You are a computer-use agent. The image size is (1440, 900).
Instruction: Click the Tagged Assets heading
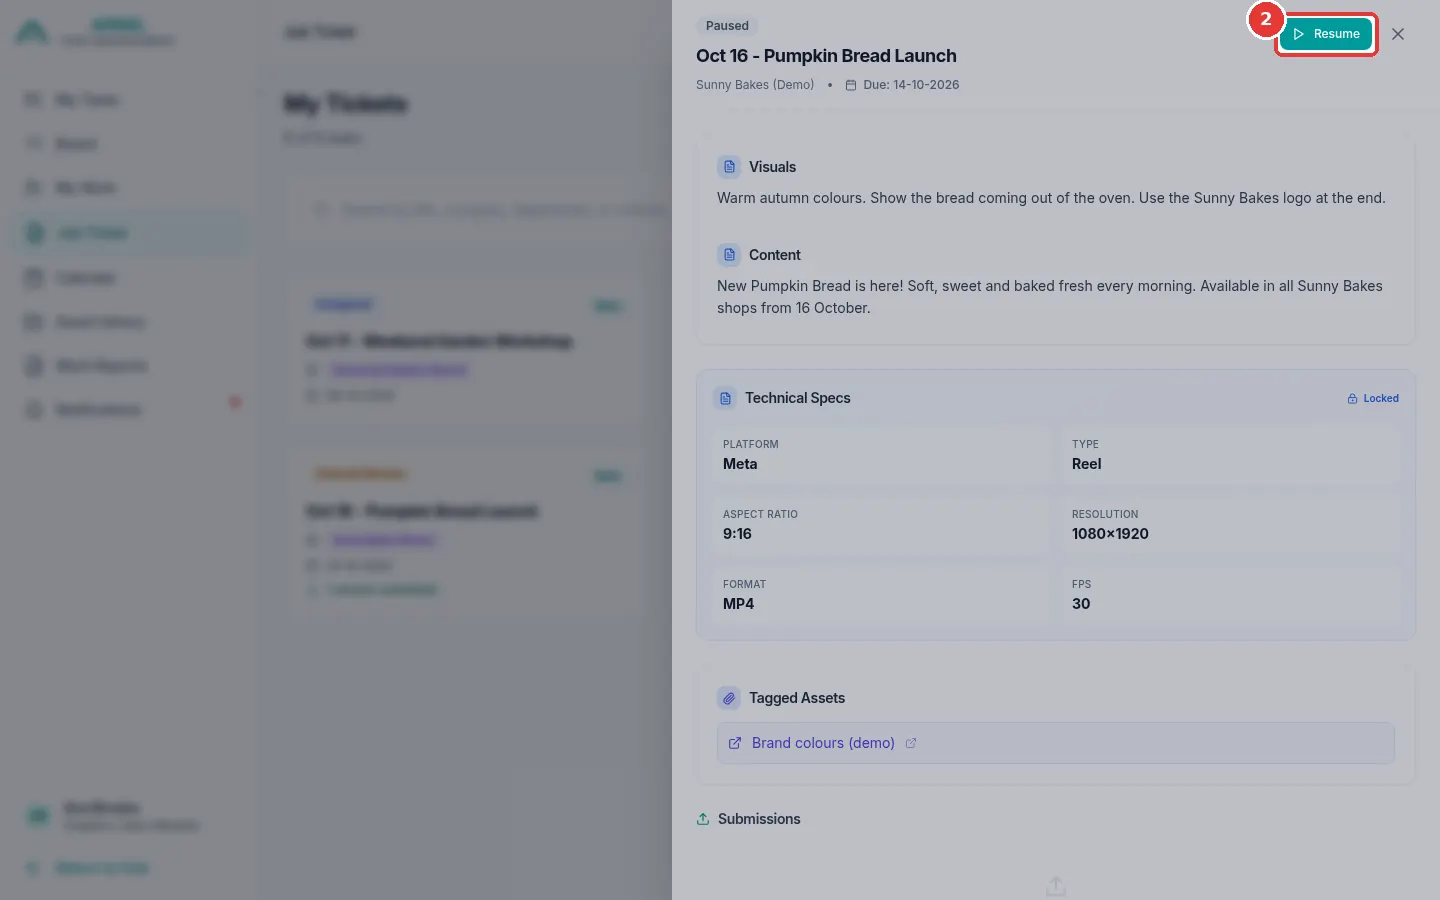(797, 698)
